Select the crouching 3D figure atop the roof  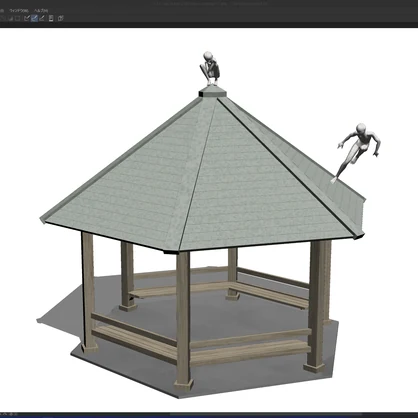(210, 69)
